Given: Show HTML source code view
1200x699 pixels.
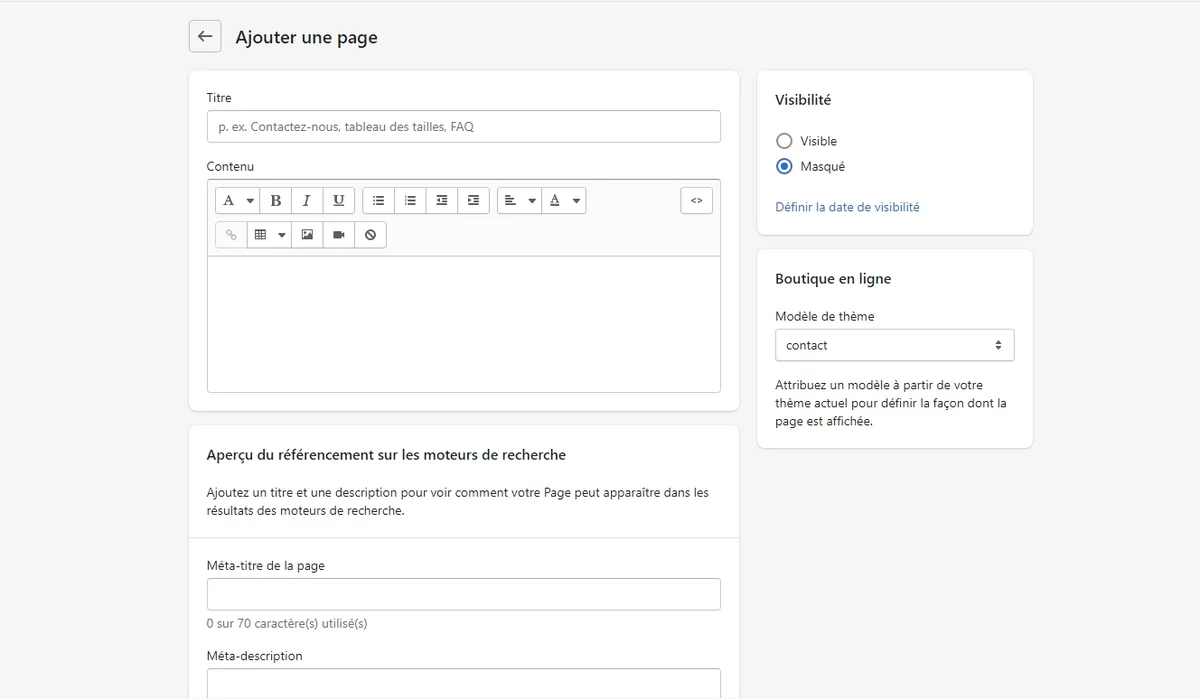Looking at the screenshot, I should (x=697, y=200).
